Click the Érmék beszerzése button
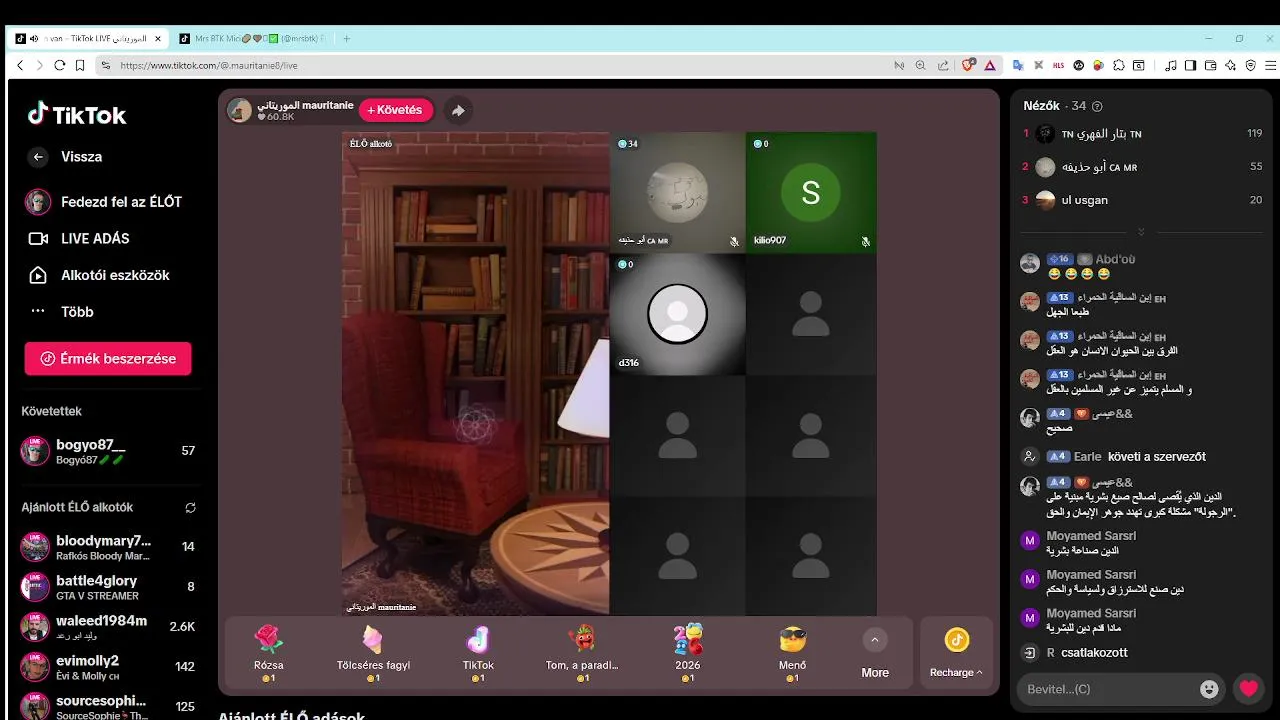Screen dimensions: 1280x720 108,358
